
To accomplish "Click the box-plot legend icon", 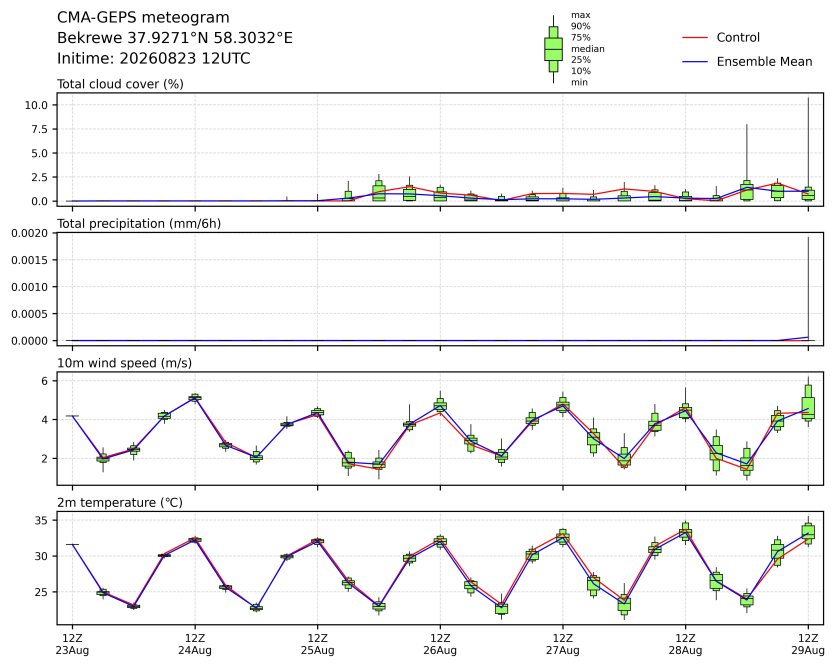I will 553,49.
